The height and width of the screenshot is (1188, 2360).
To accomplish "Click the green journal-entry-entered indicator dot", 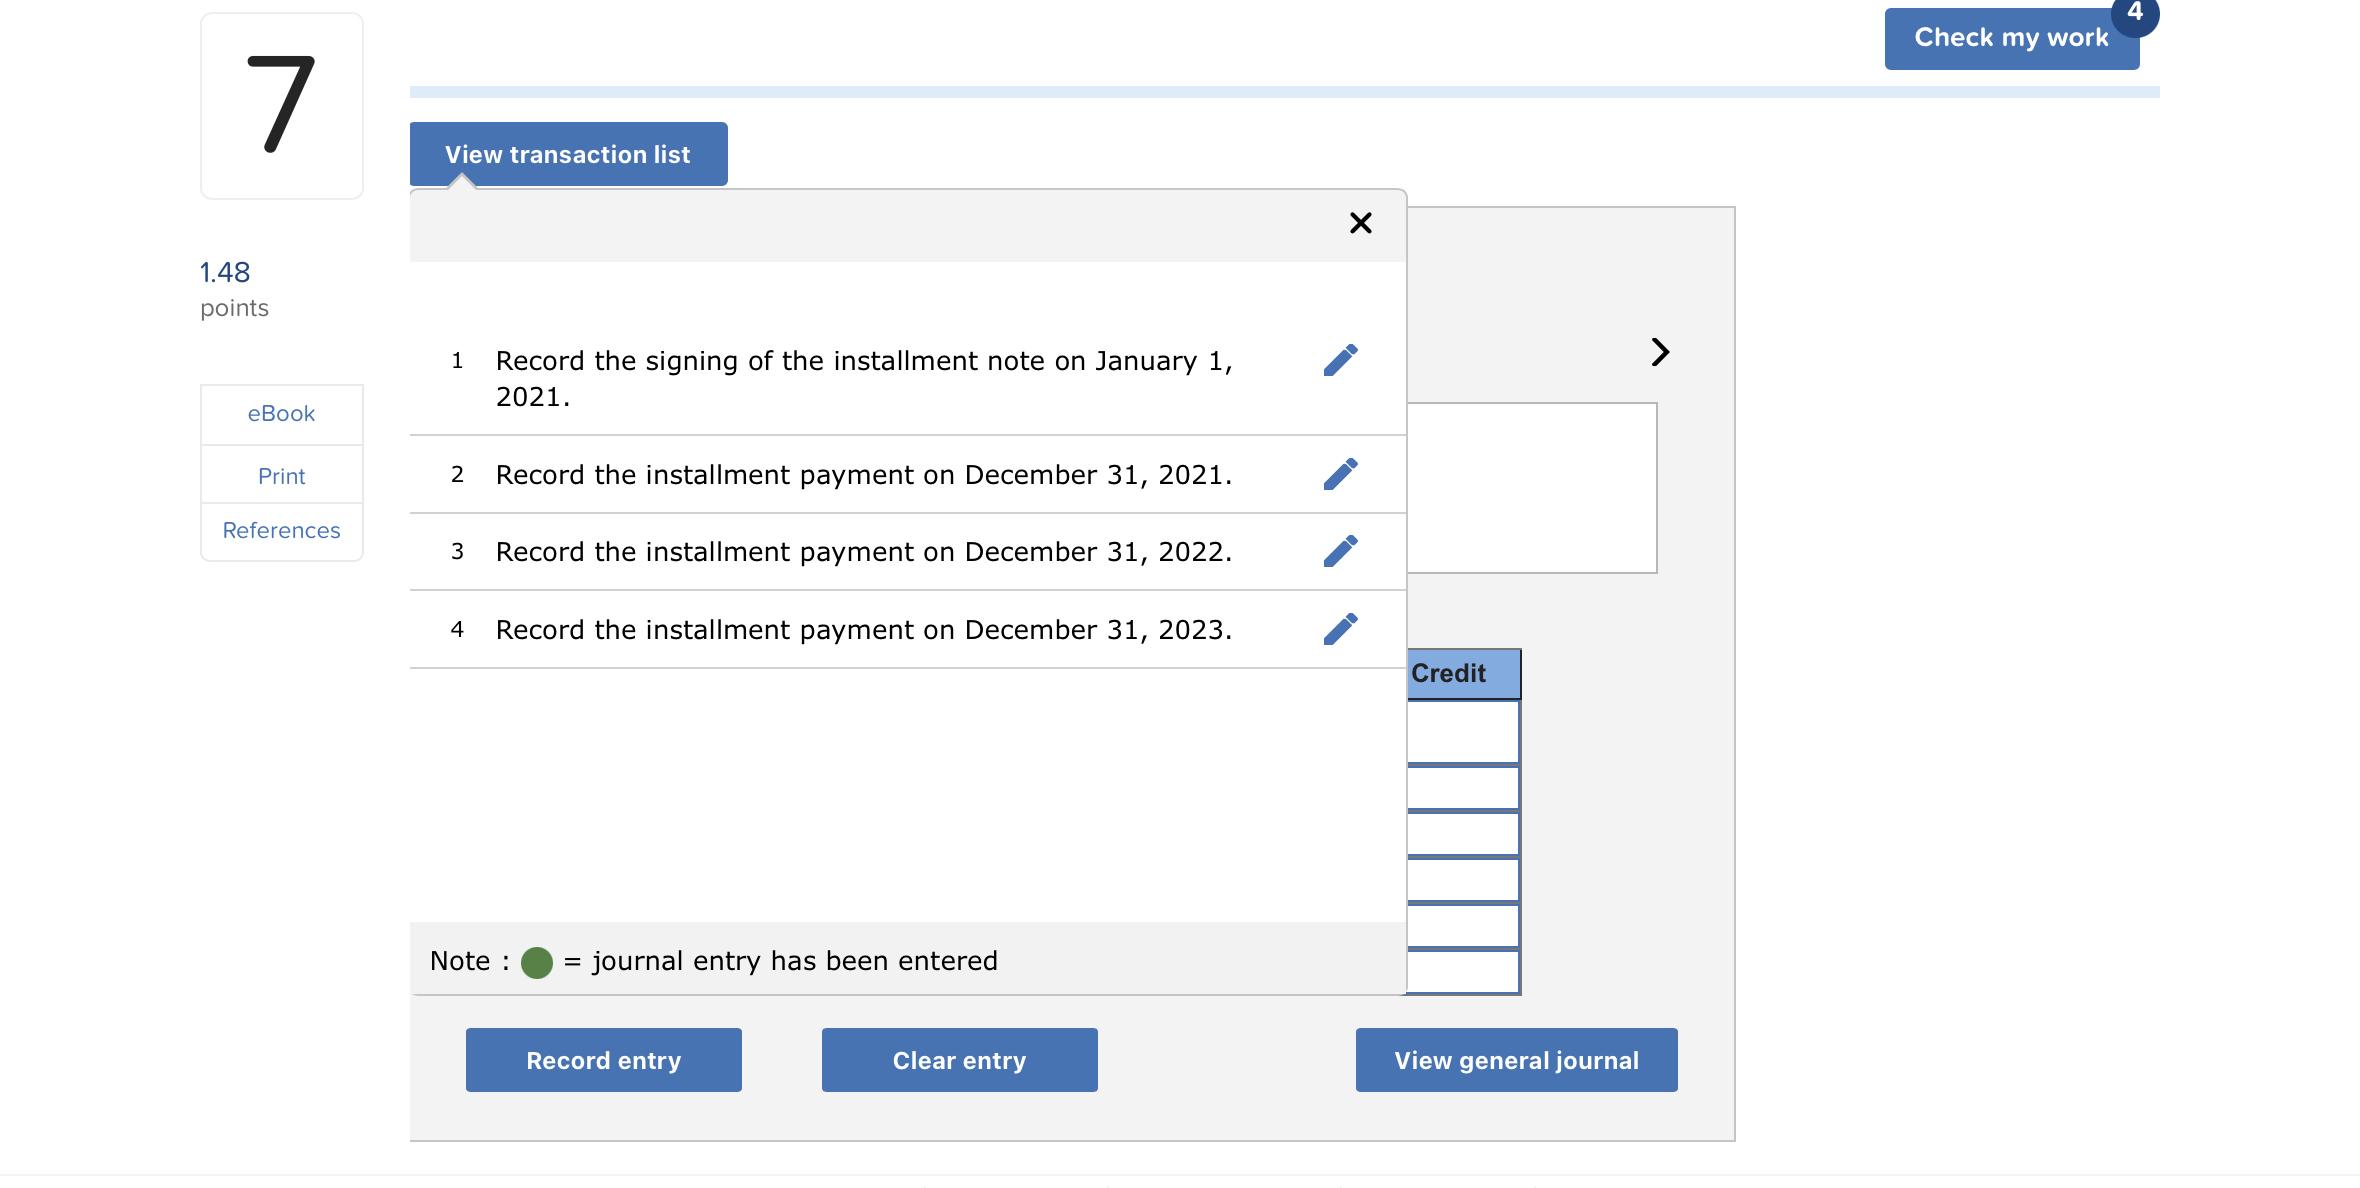I will [x=537, y=961].
